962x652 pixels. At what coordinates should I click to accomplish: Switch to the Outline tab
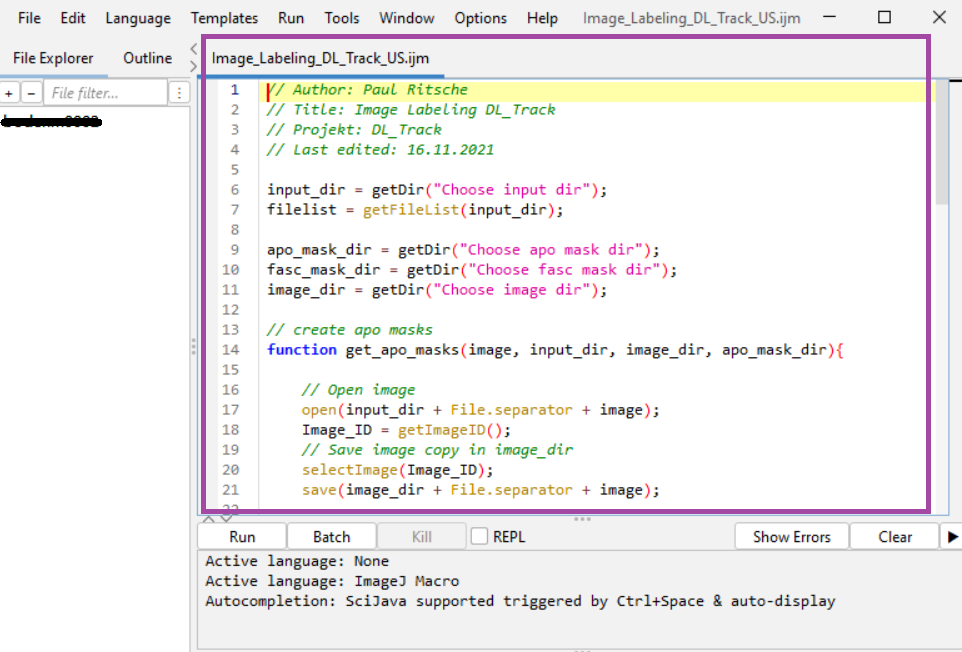click(147, 58)
